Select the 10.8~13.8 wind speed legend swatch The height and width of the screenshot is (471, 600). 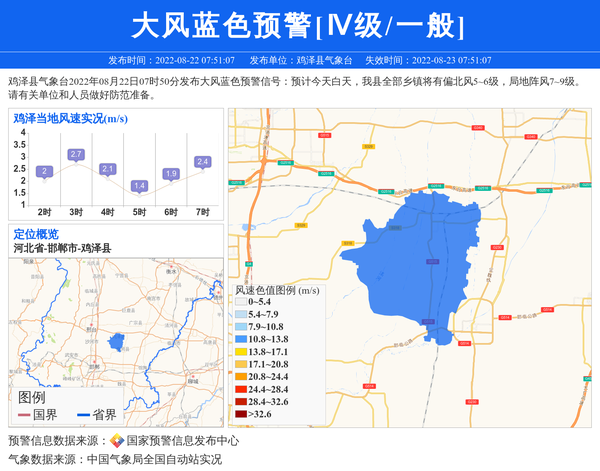[241, 341]
